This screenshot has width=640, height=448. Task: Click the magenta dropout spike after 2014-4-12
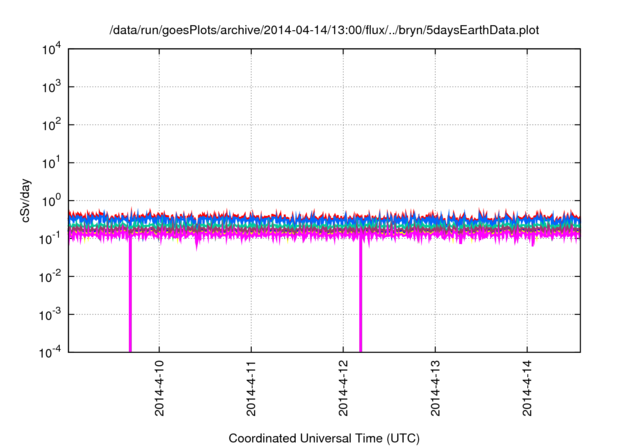[x=360, y=296]
